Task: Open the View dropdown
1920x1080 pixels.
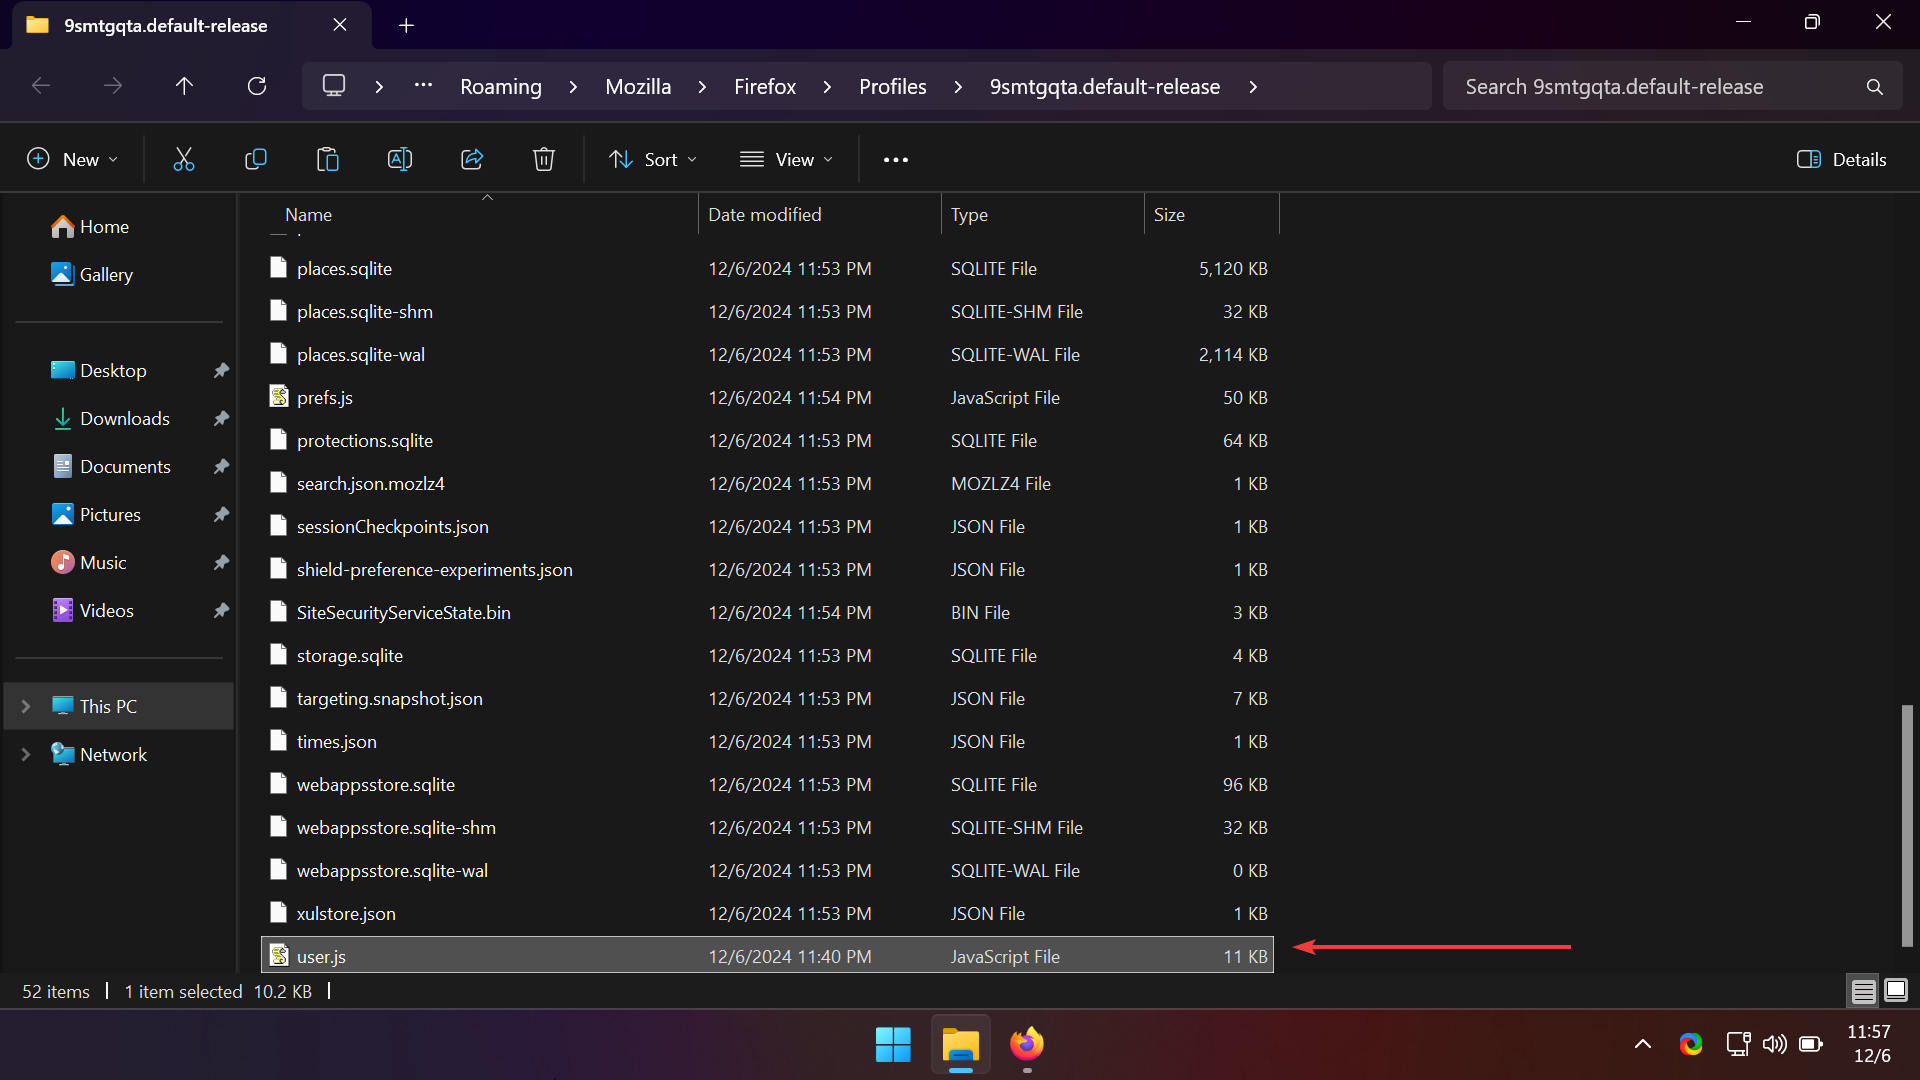Action: [787, 160]
